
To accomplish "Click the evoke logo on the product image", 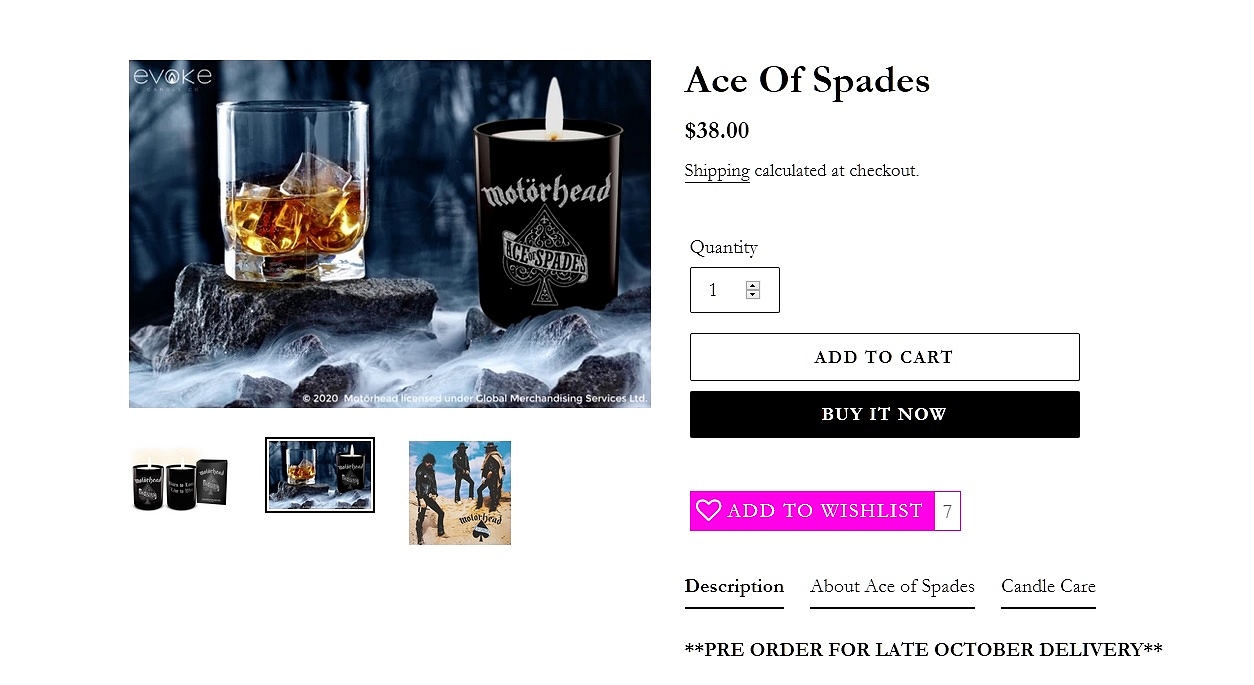I will (x=172, y=77).
